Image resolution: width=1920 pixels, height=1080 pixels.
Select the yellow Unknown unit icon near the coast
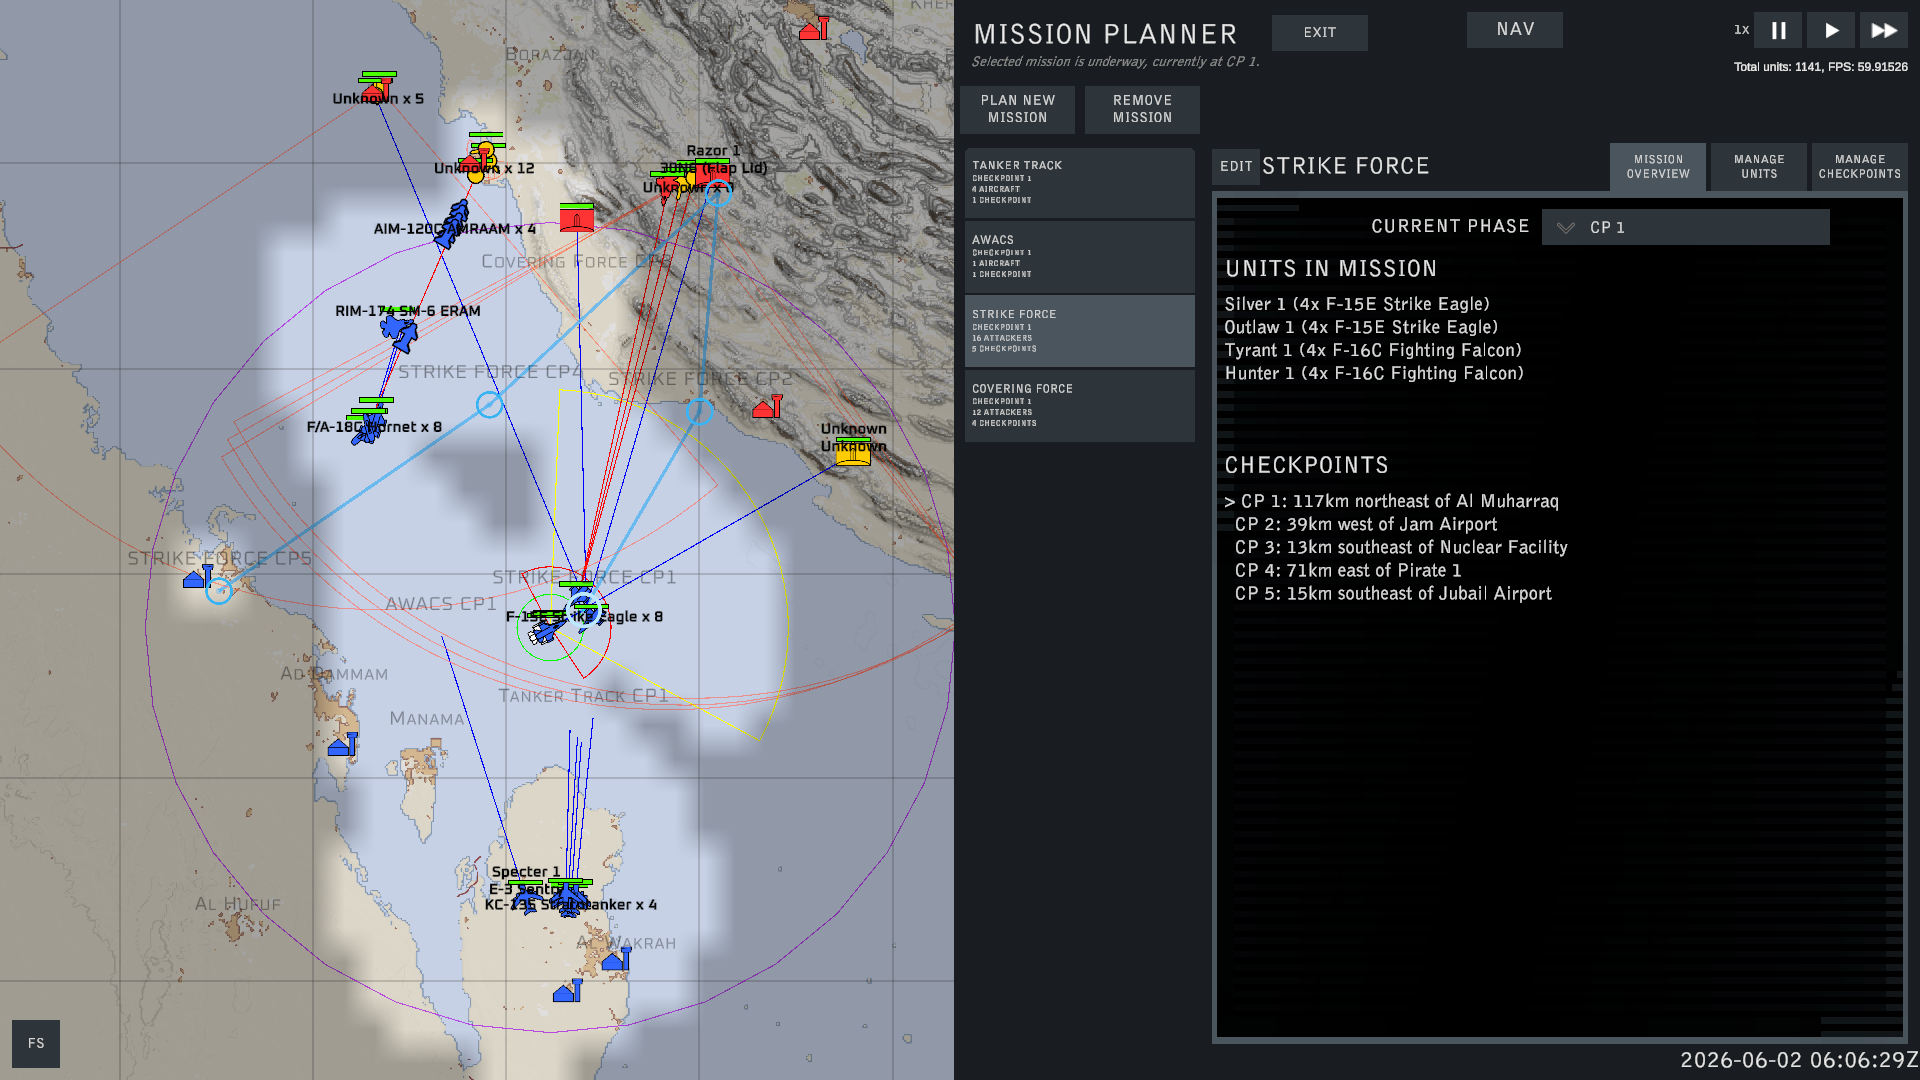(853, 454)
